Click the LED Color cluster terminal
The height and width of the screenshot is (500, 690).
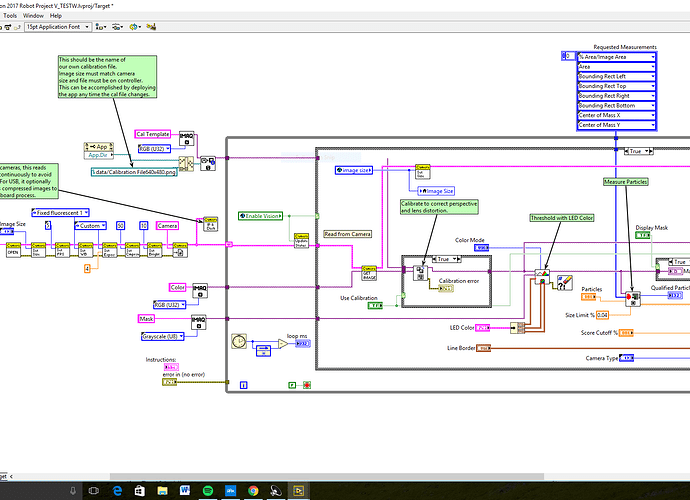(482, 328)
